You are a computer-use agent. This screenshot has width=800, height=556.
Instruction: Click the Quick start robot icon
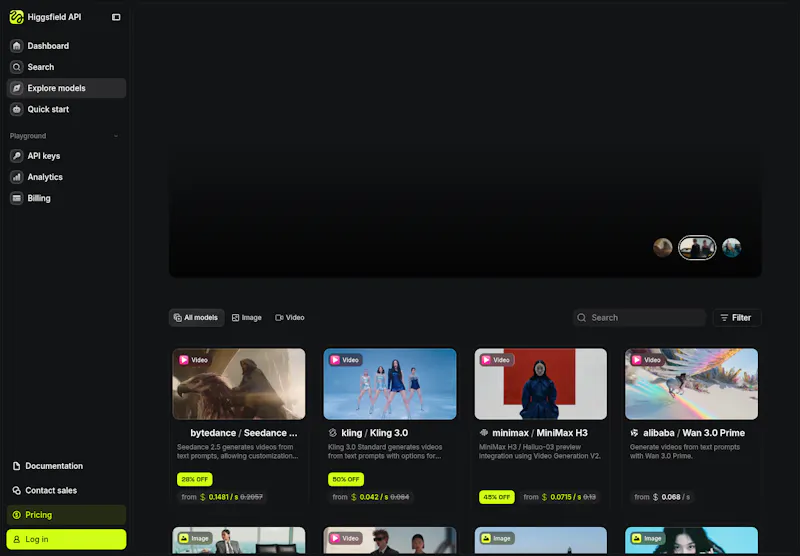[16, 109]
